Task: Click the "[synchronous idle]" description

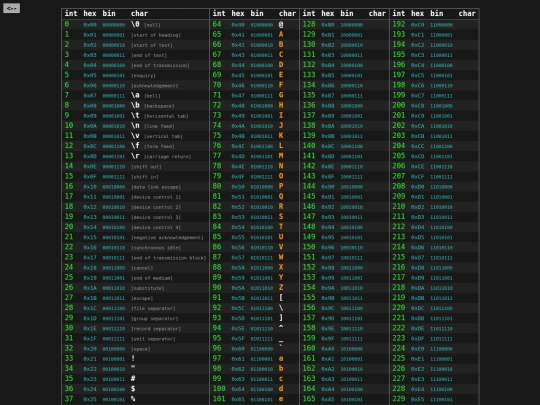Action: 156,248
